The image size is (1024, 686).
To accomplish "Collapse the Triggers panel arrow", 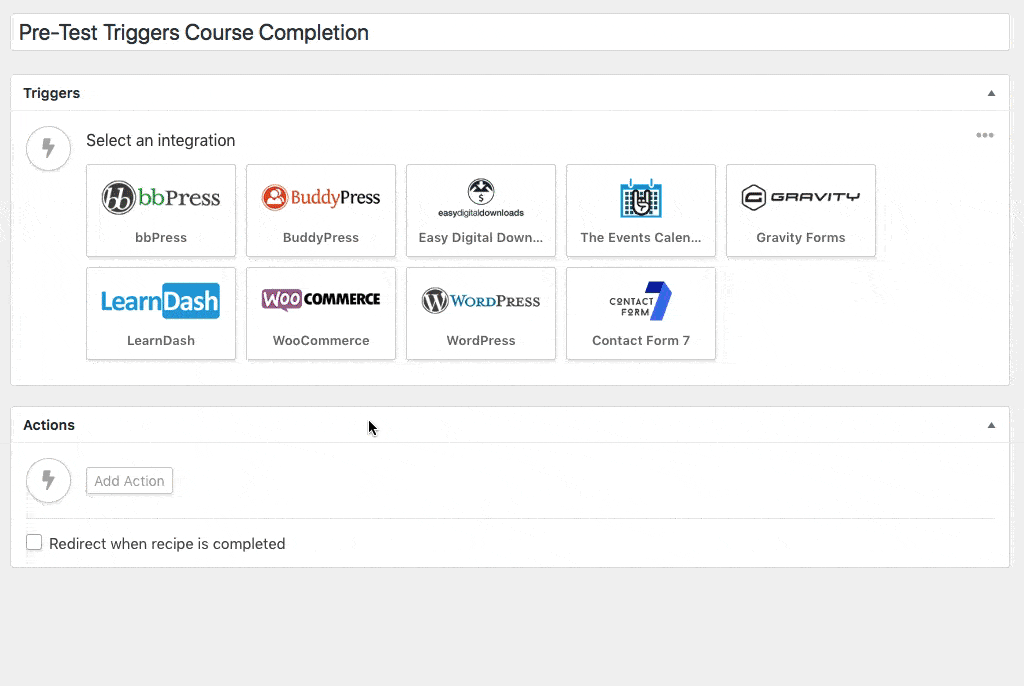I will pyautogui.click(x=991, y=93).
